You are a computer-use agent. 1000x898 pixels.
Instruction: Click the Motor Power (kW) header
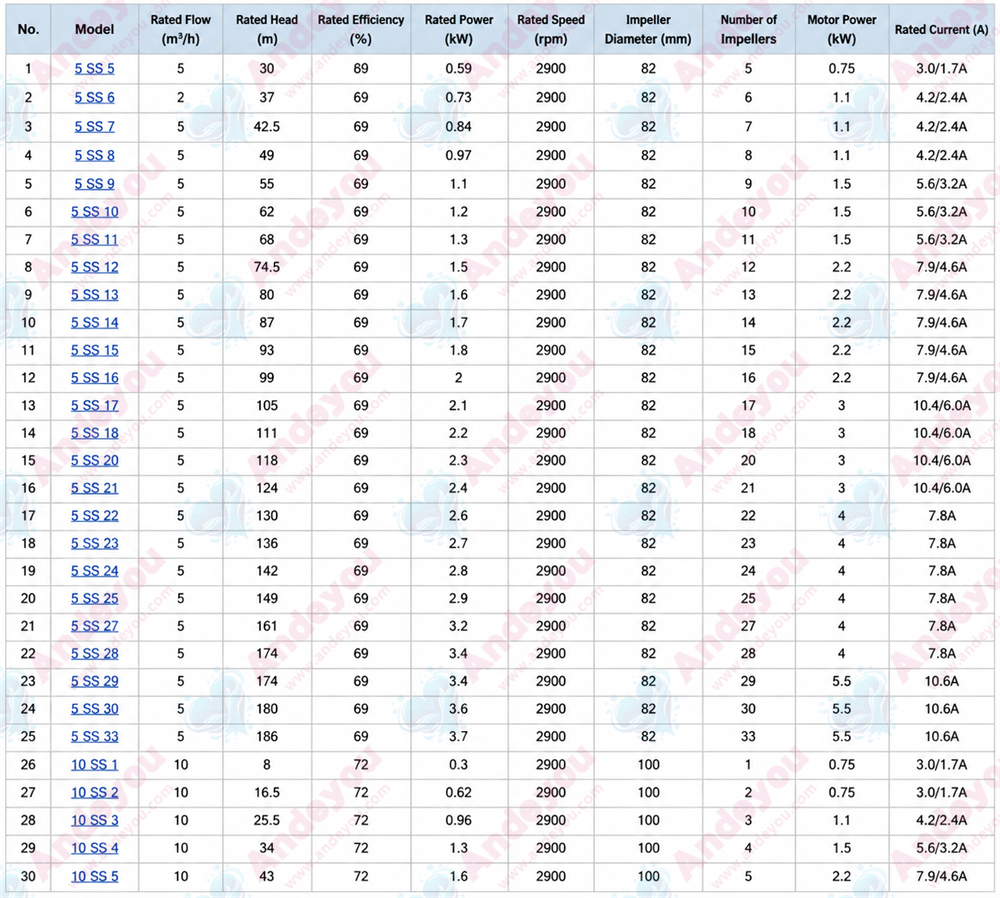[842, 29]
